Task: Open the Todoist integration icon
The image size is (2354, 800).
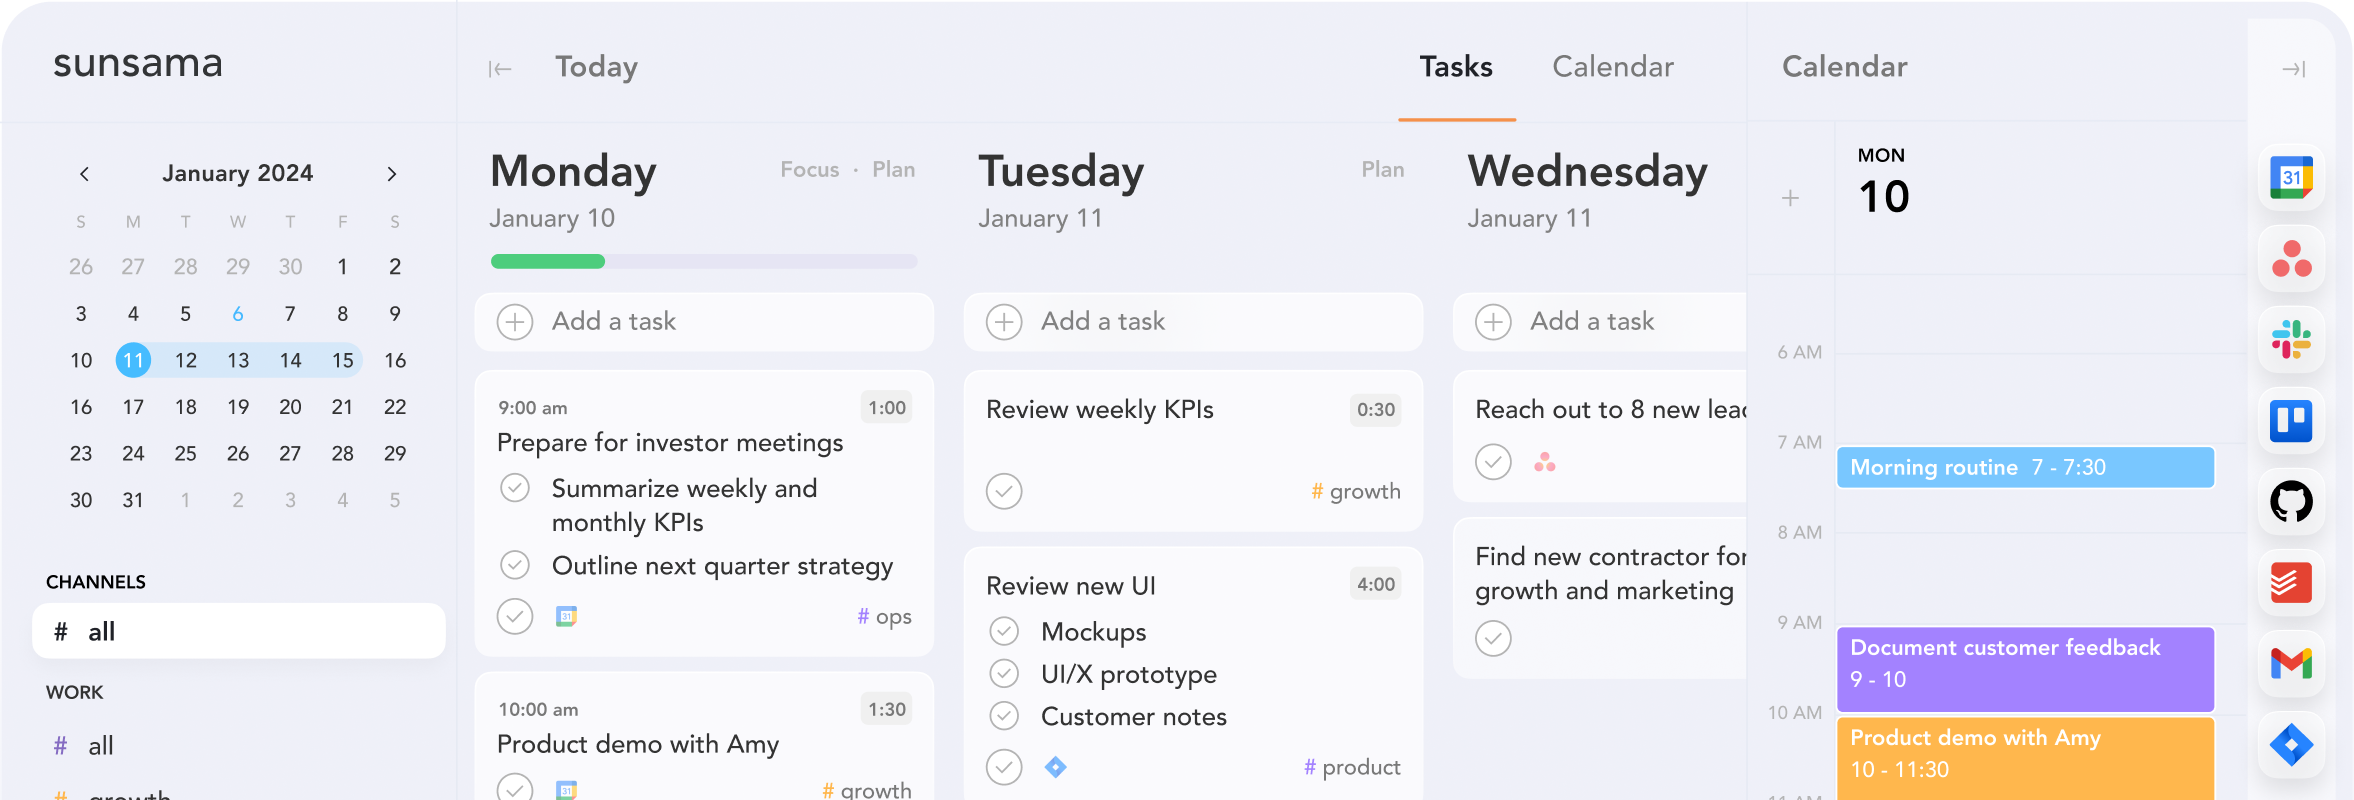Action: (2291, 583)
